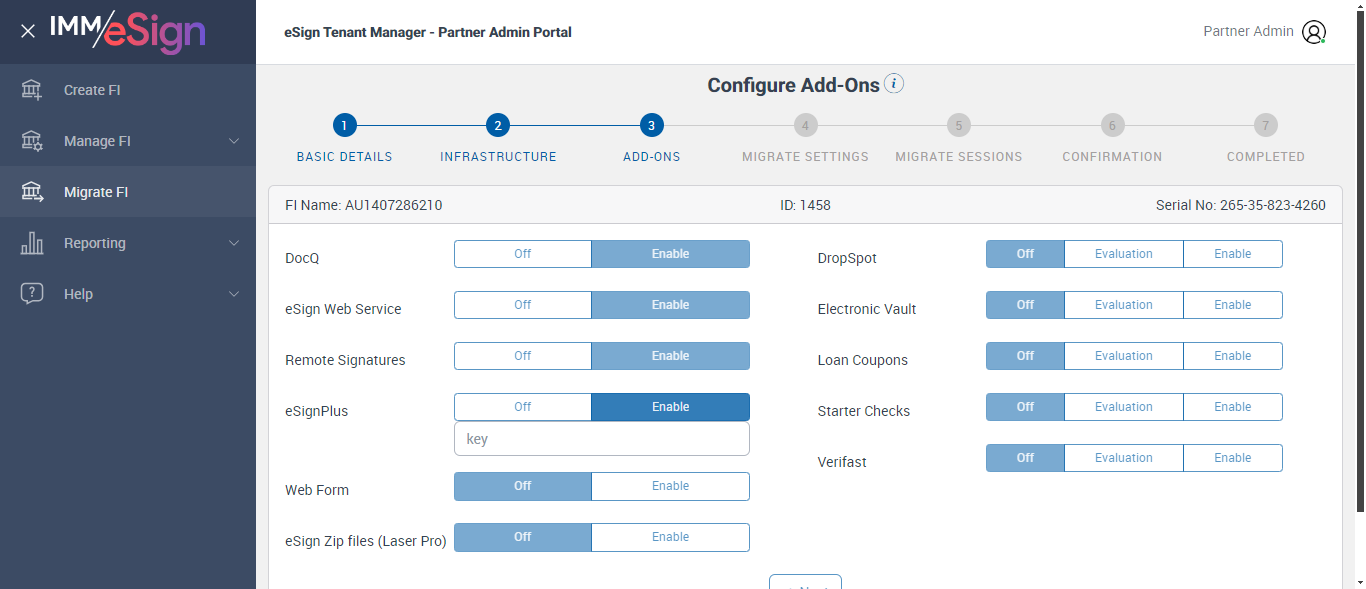
Task: Click the Manage FI gear-bank icon
Action: [x=32, y=141]
